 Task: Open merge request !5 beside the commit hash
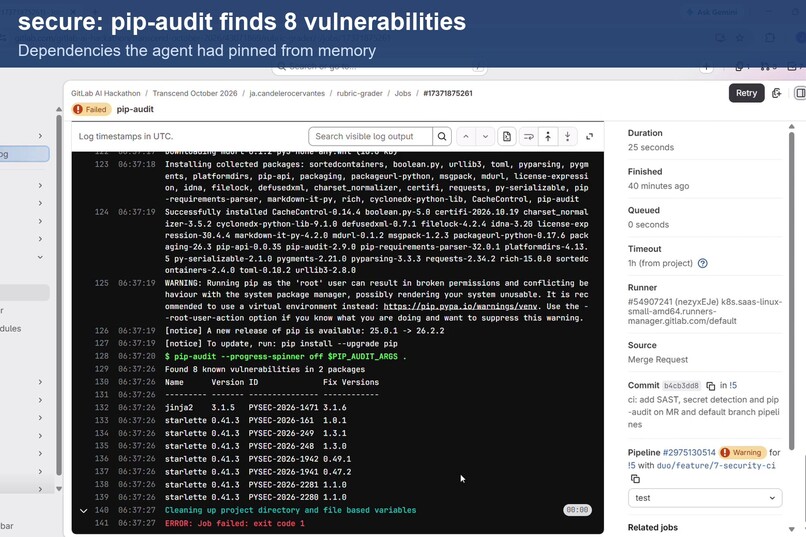pos(733,385)
